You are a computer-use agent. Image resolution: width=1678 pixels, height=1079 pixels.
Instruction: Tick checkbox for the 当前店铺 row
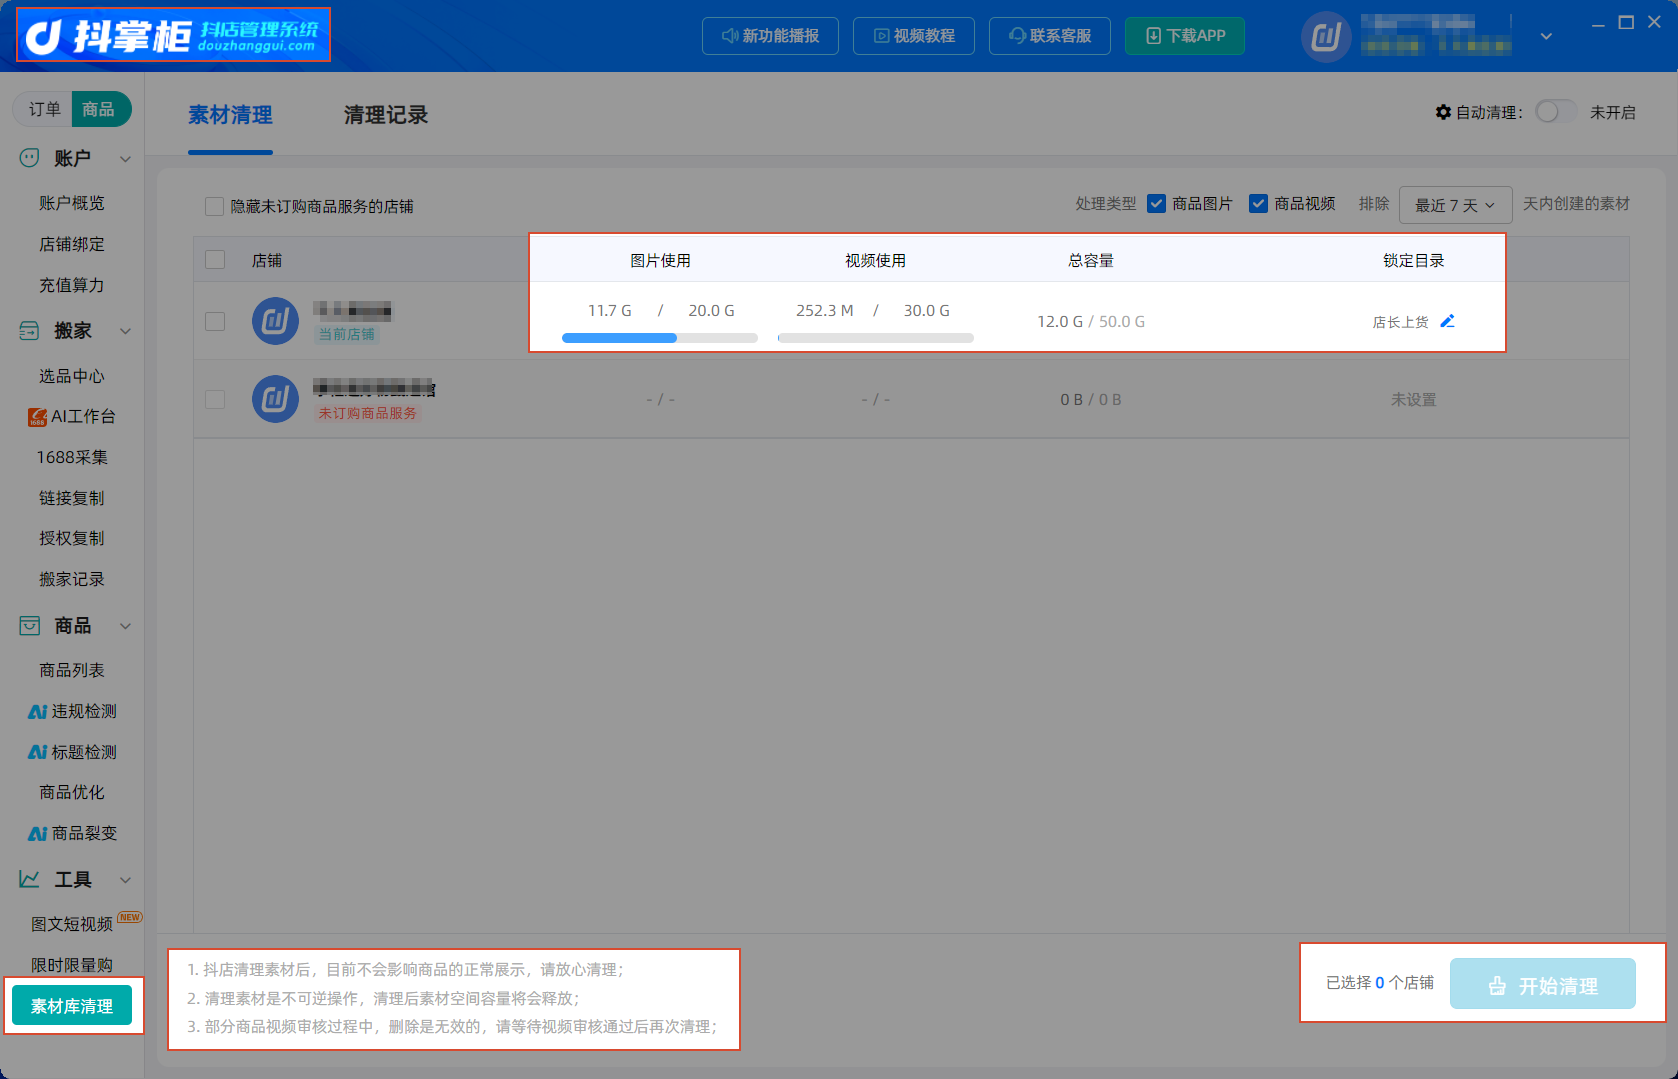pyautogui.click(x=215, y=321)
